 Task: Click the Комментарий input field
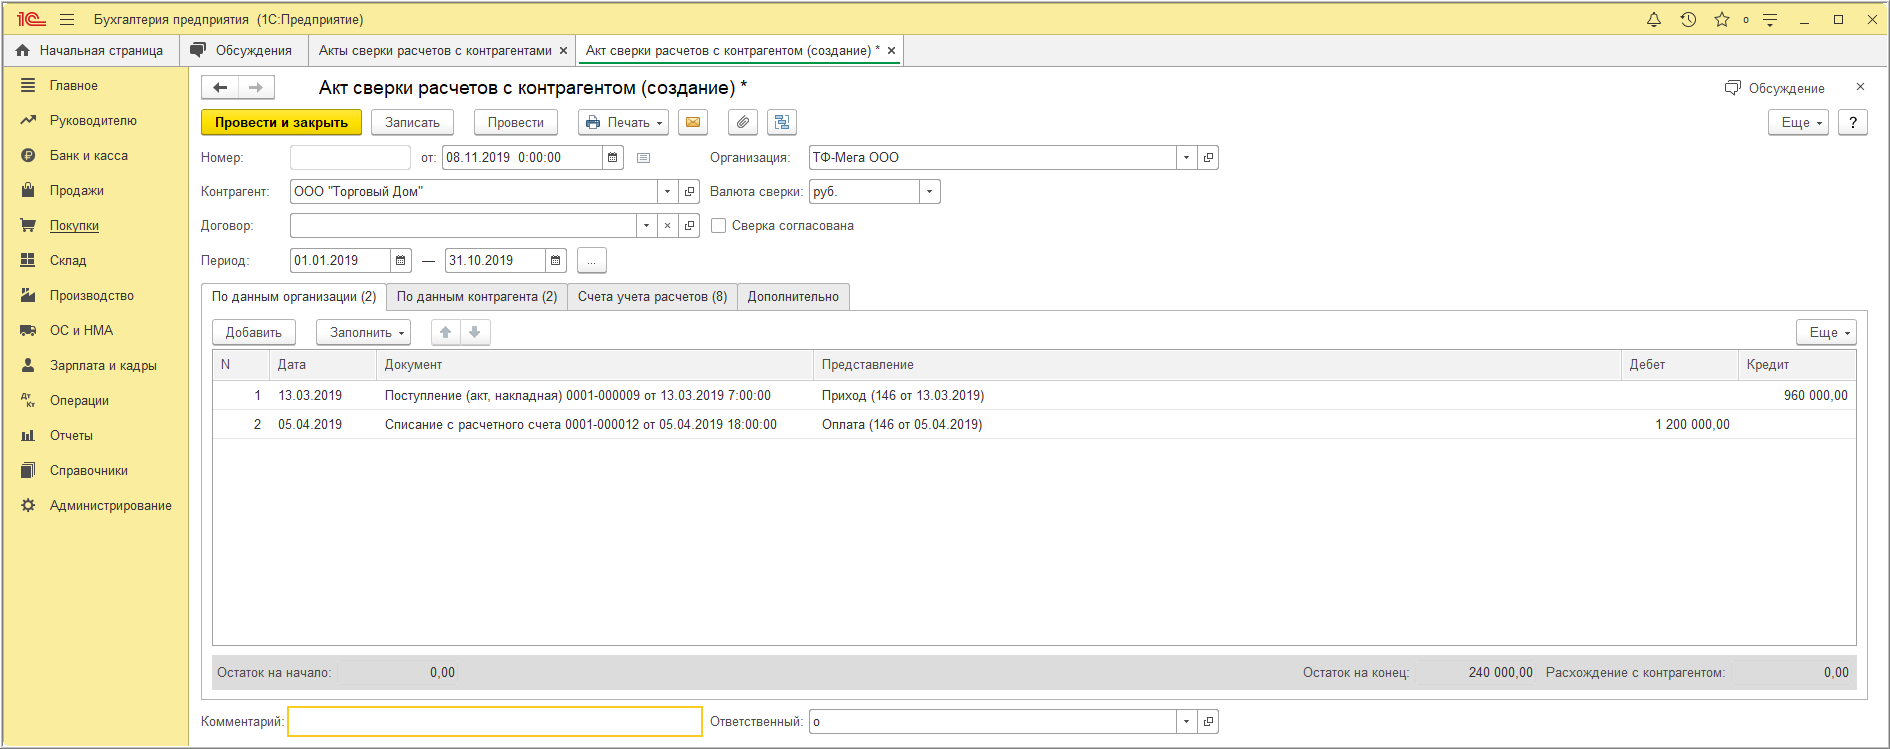[x=495, y=721]
